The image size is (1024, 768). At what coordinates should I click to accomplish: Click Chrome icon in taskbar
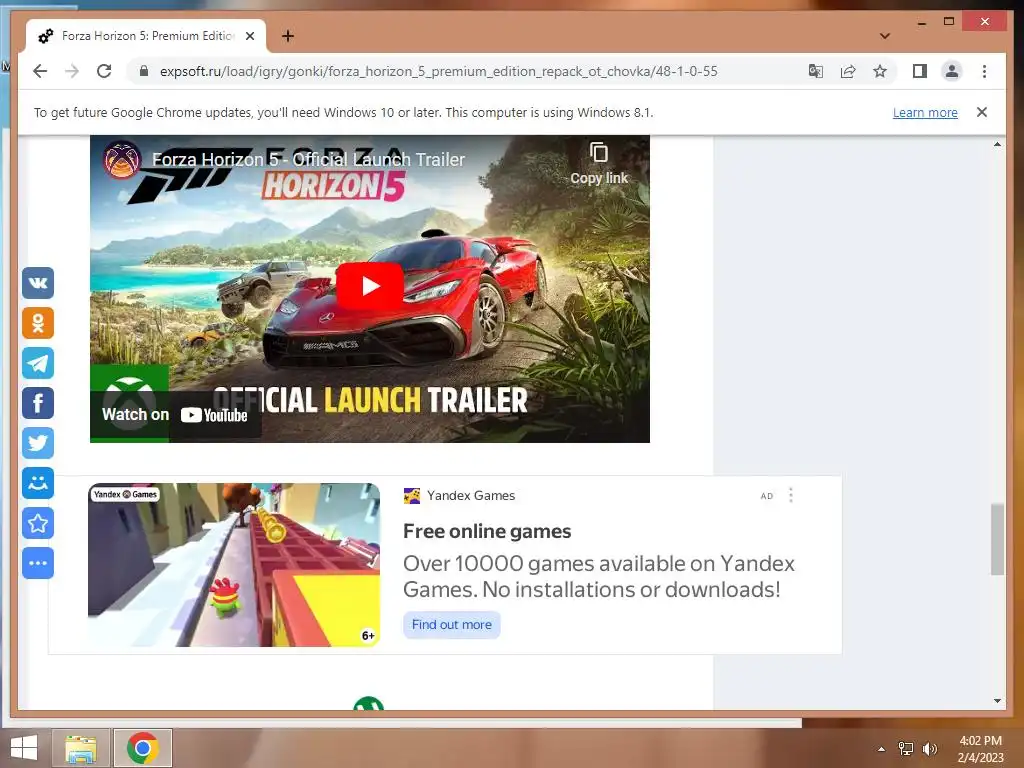pos(143,748)
